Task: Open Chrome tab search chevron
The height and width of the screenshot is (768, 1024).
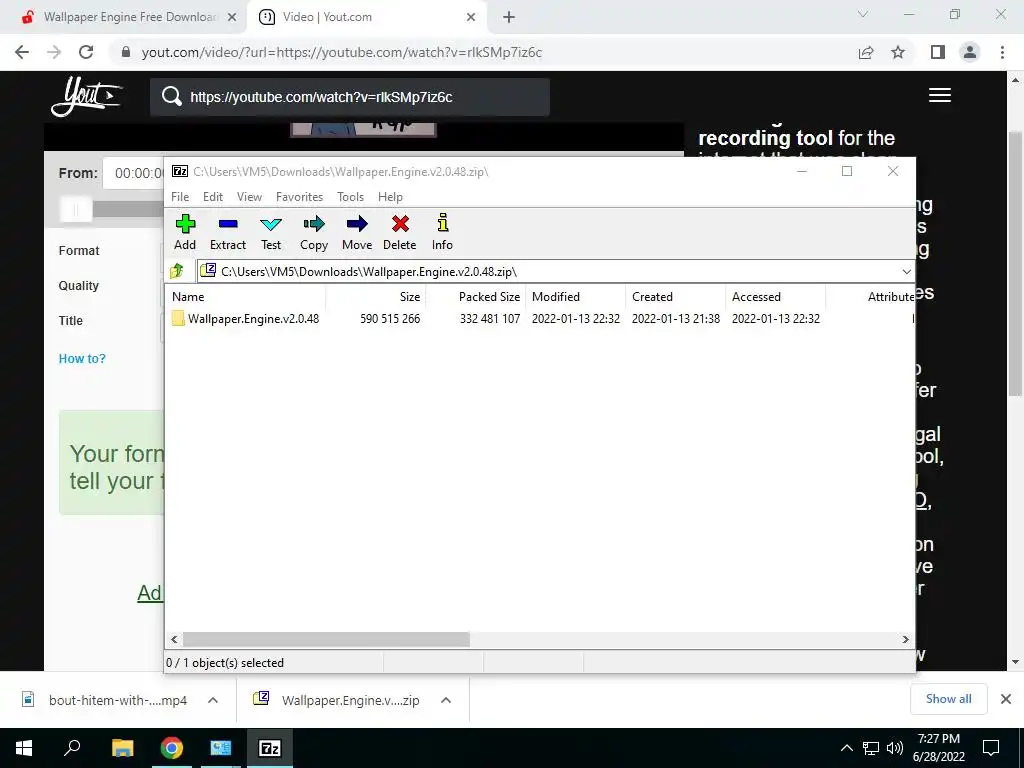Action: 863,14
